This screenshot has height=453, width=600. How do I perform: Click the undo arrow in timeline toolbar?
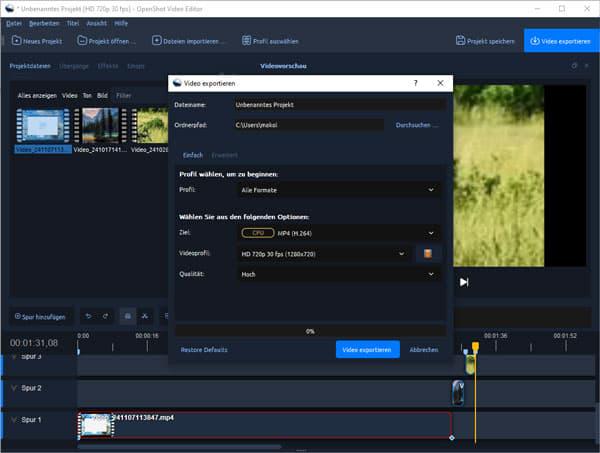(88, 316)
